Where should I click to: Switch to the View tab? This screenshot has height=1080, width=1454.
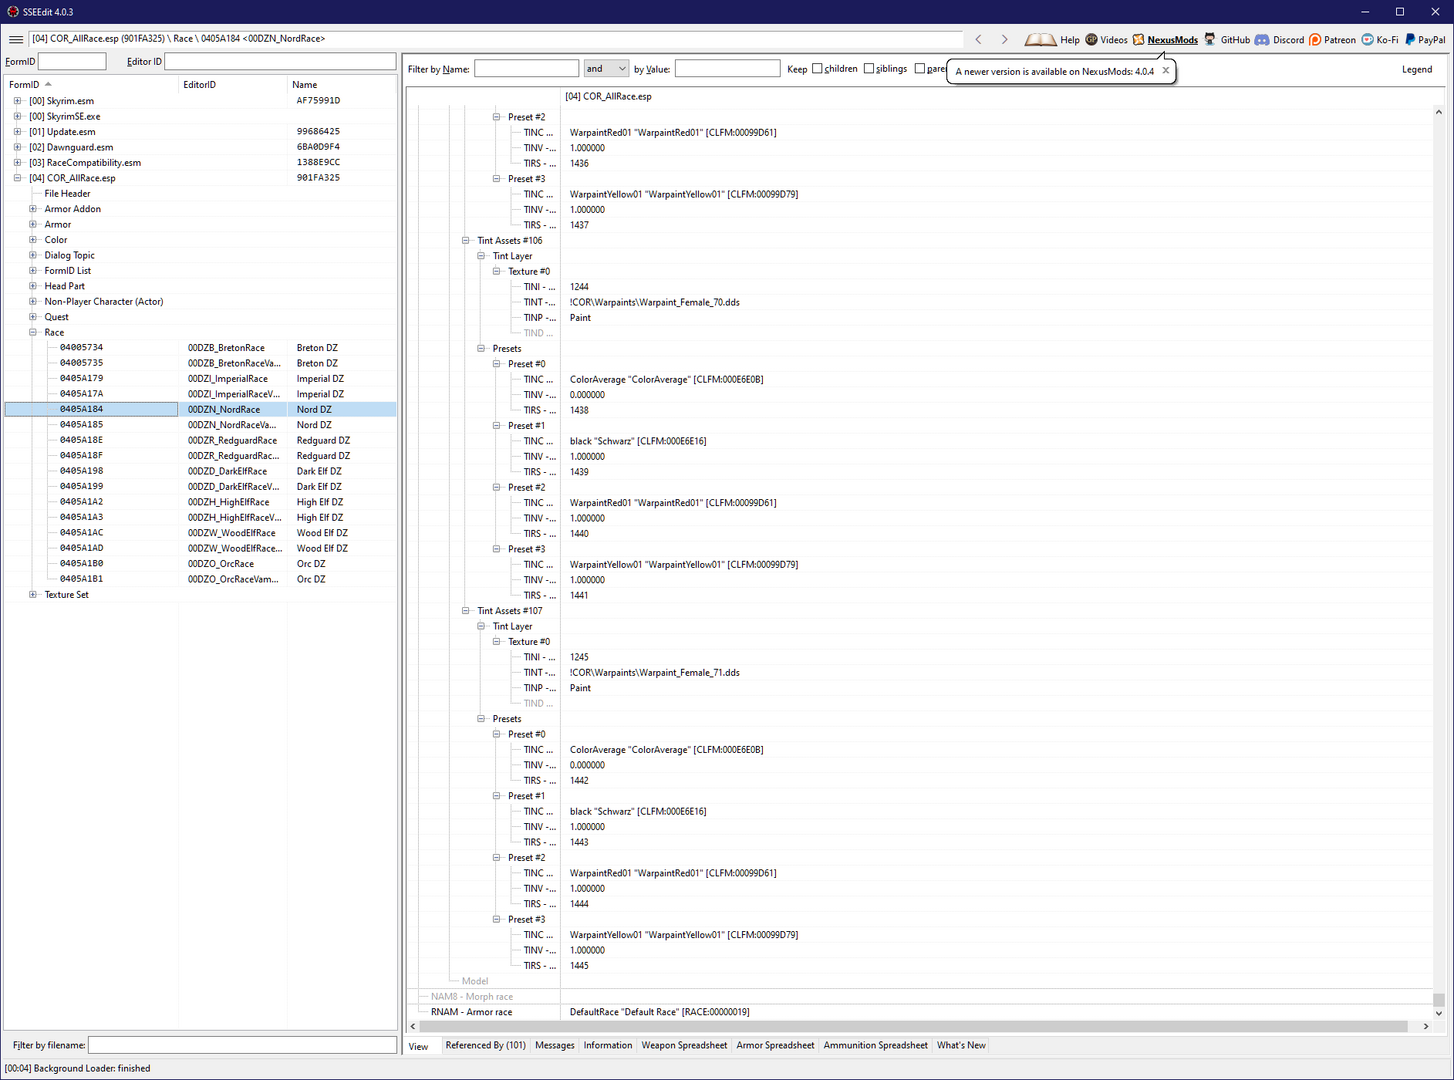[419, 1046]
